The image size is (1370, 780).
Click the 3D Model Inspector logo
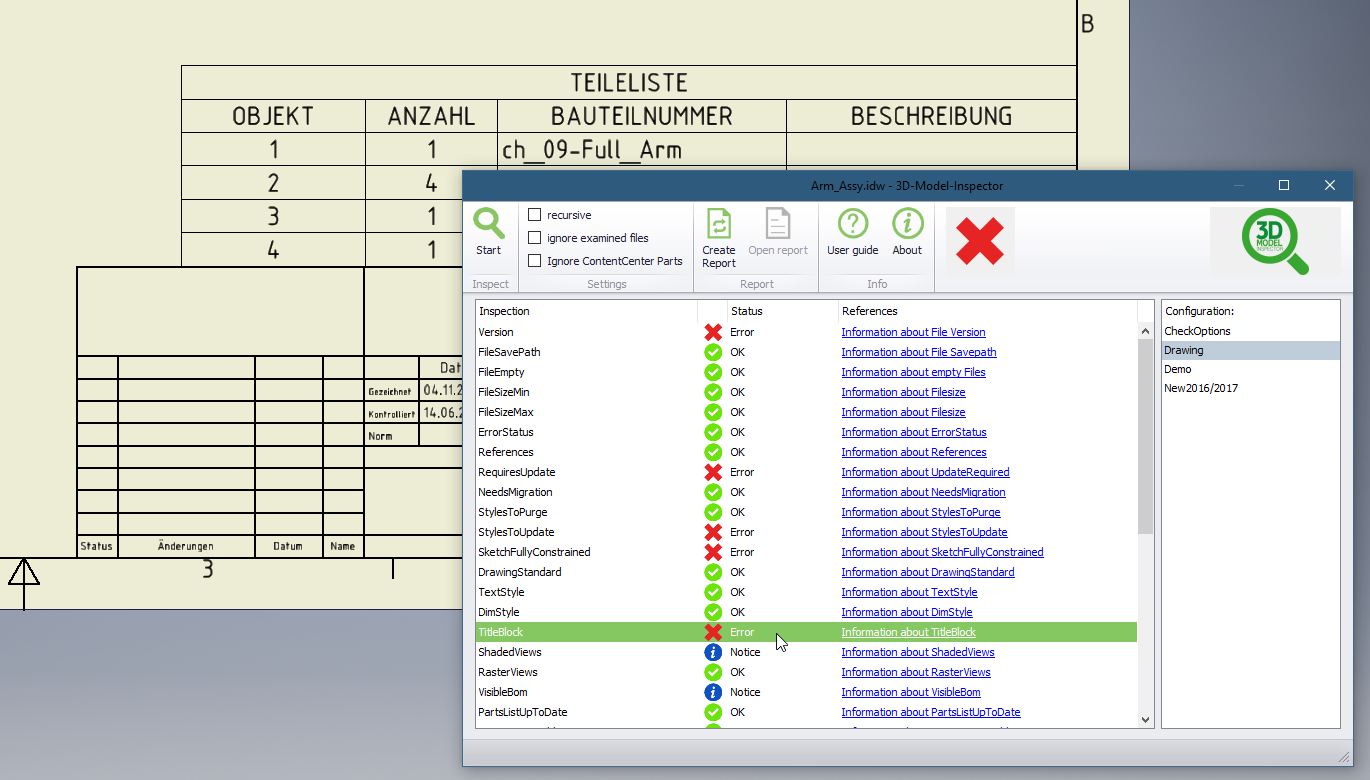pos(1275,241)
